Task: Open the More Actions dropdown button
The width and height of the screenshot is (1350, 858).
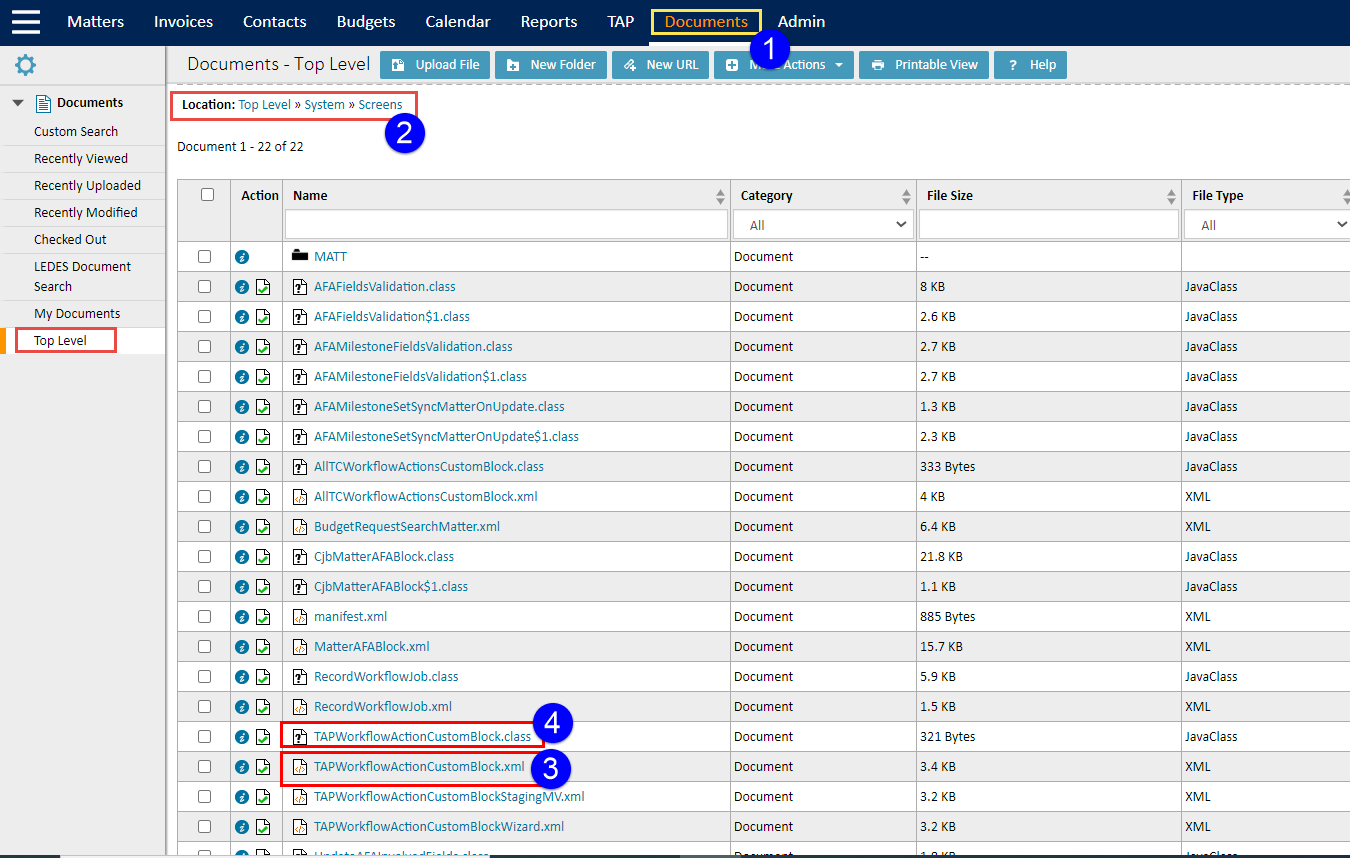Action: 784,65
